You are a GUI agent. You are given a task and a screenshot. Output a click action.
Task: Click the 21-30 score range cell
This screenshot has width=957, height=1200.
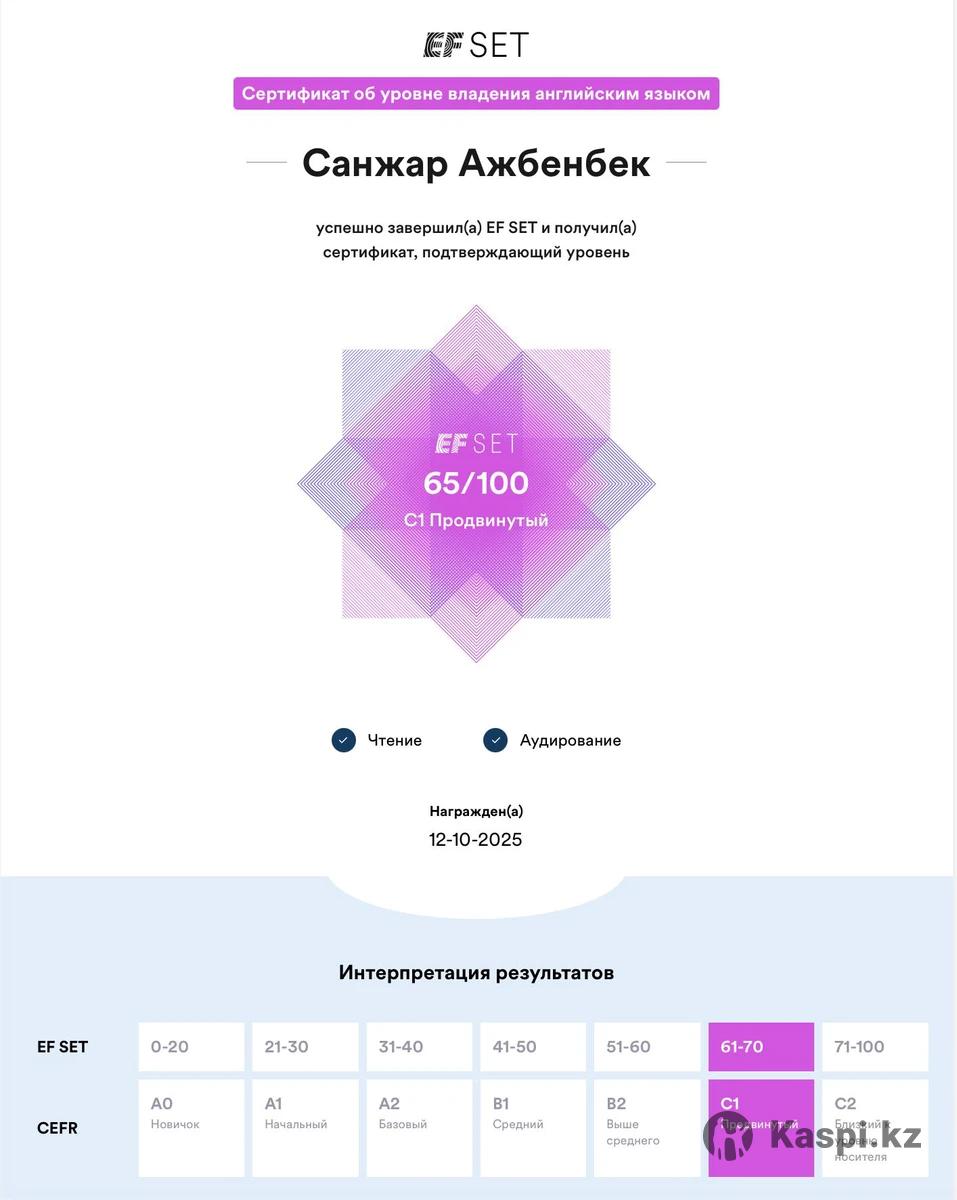[x=305, y=1047]
